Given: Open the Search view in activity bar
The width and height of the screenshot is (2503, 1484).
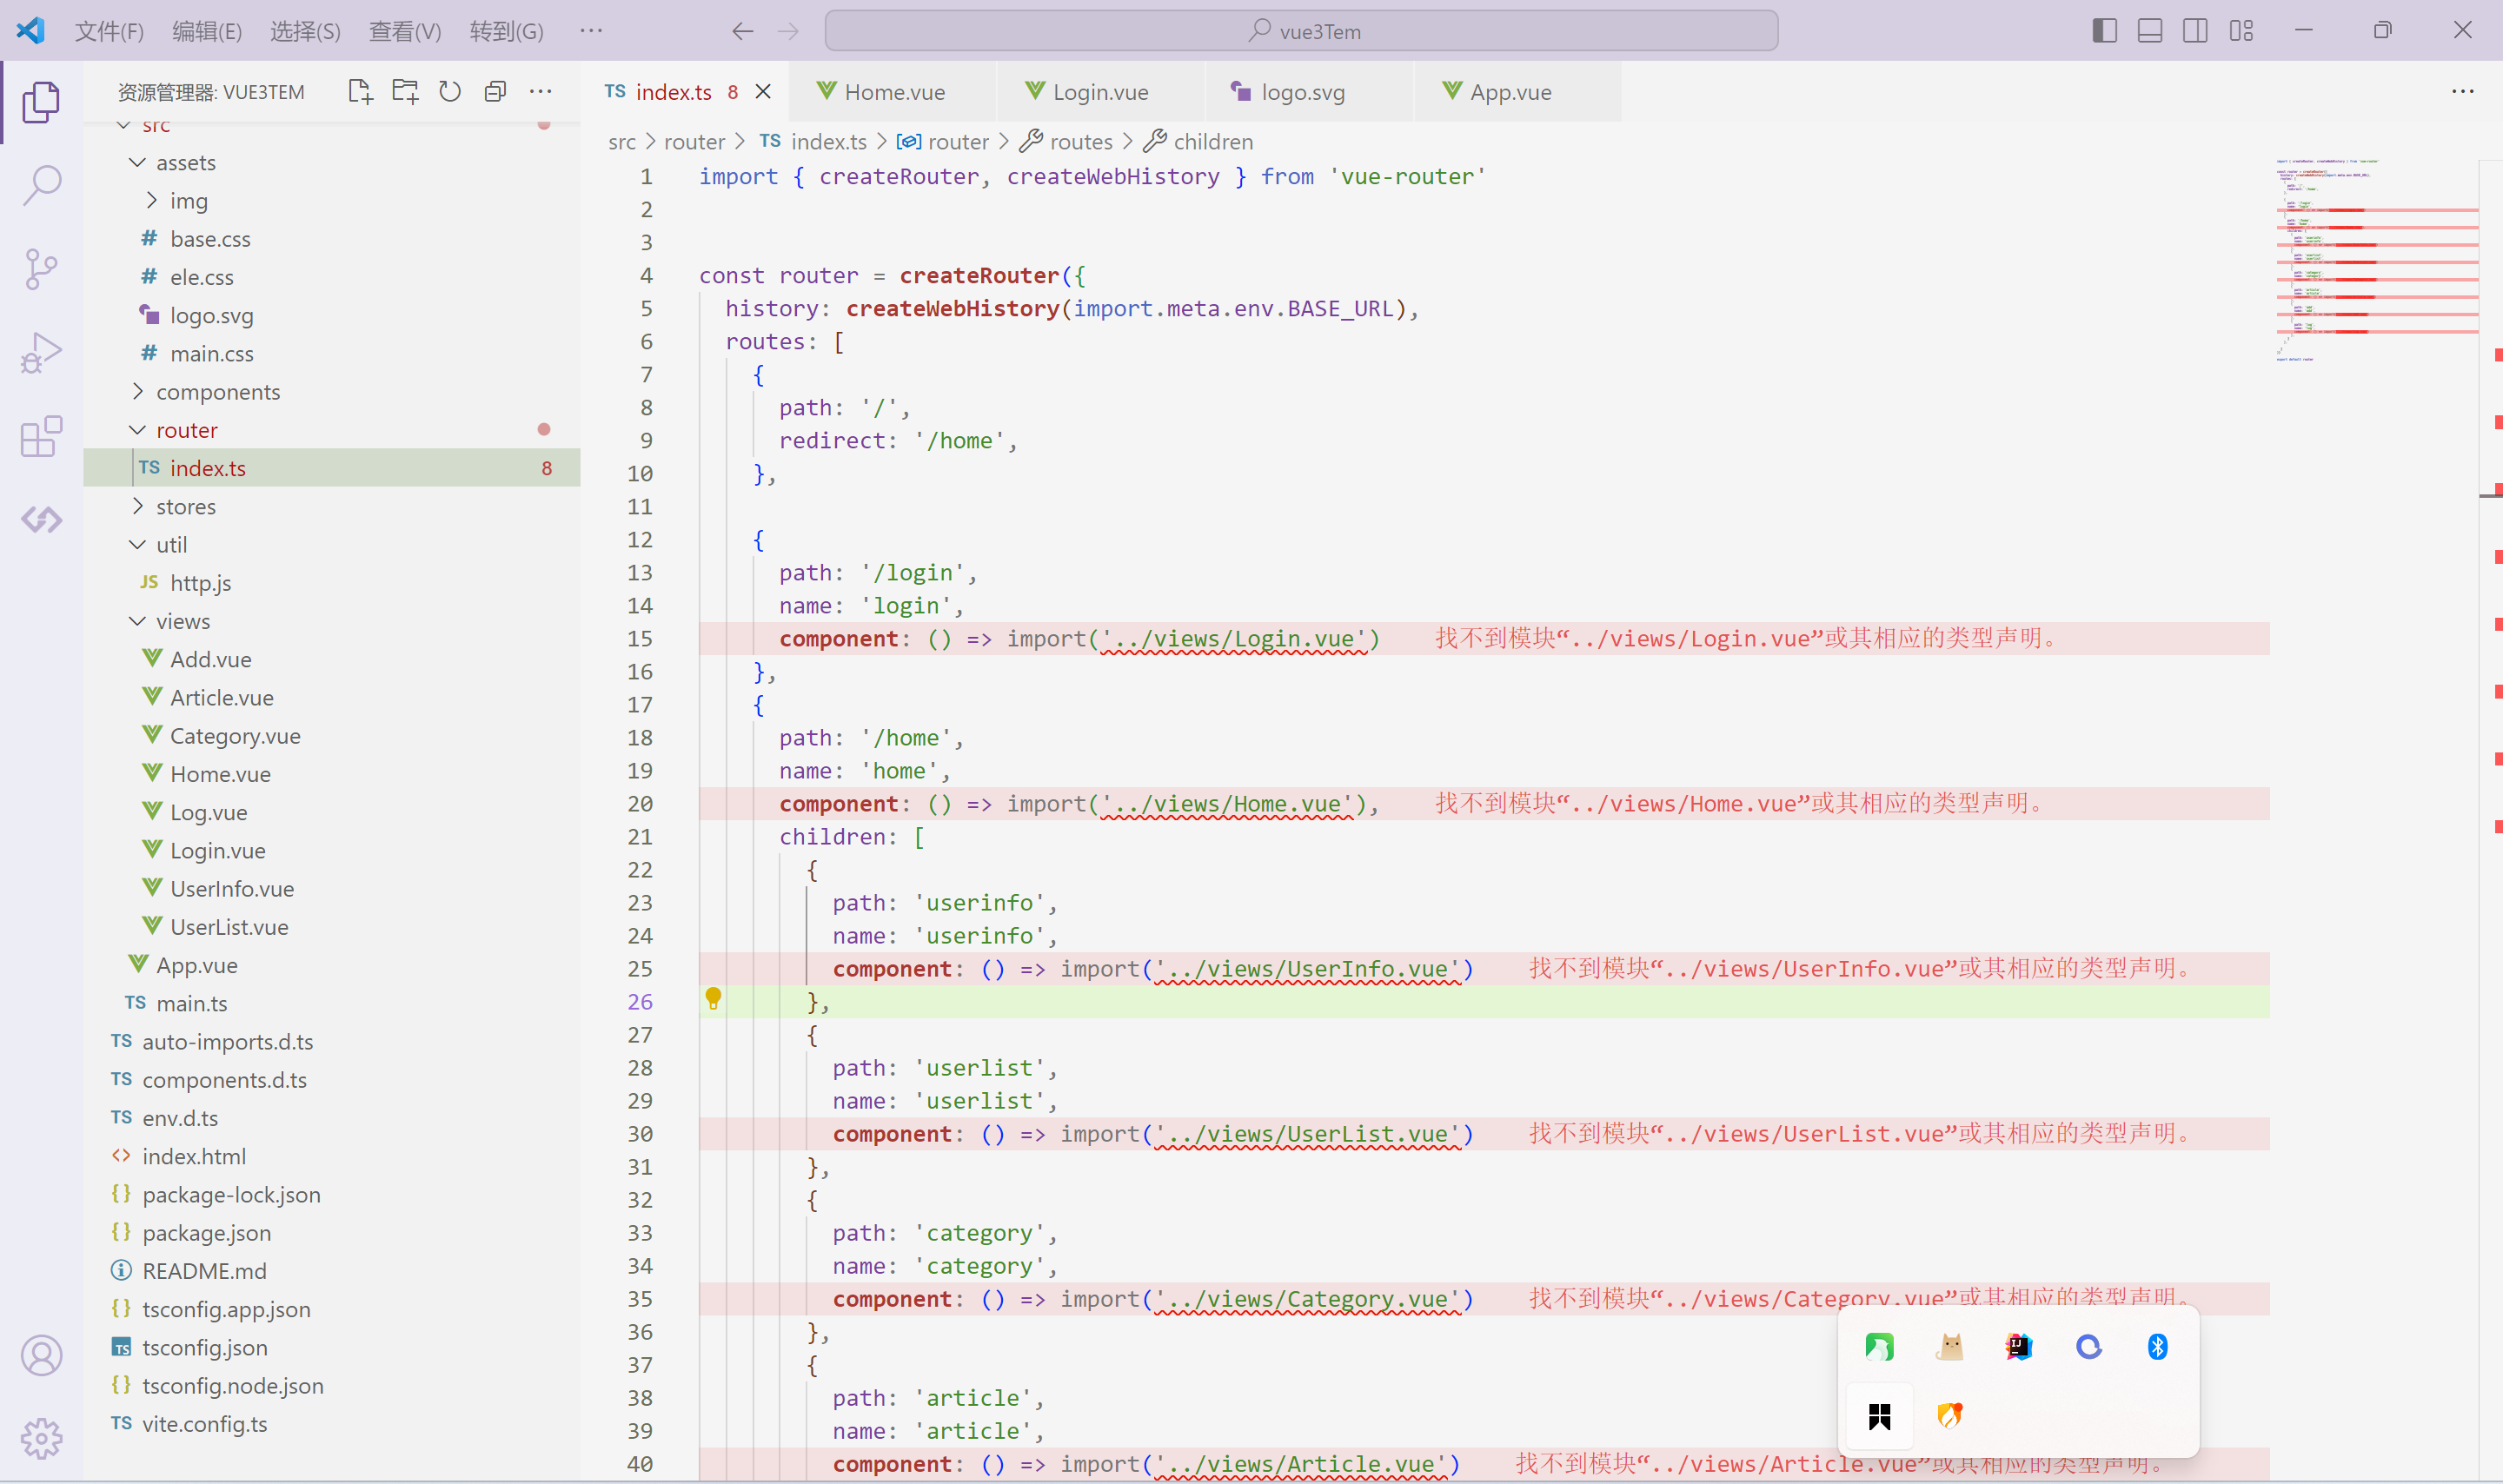Looking at the screenshot, I should (41, 185).
